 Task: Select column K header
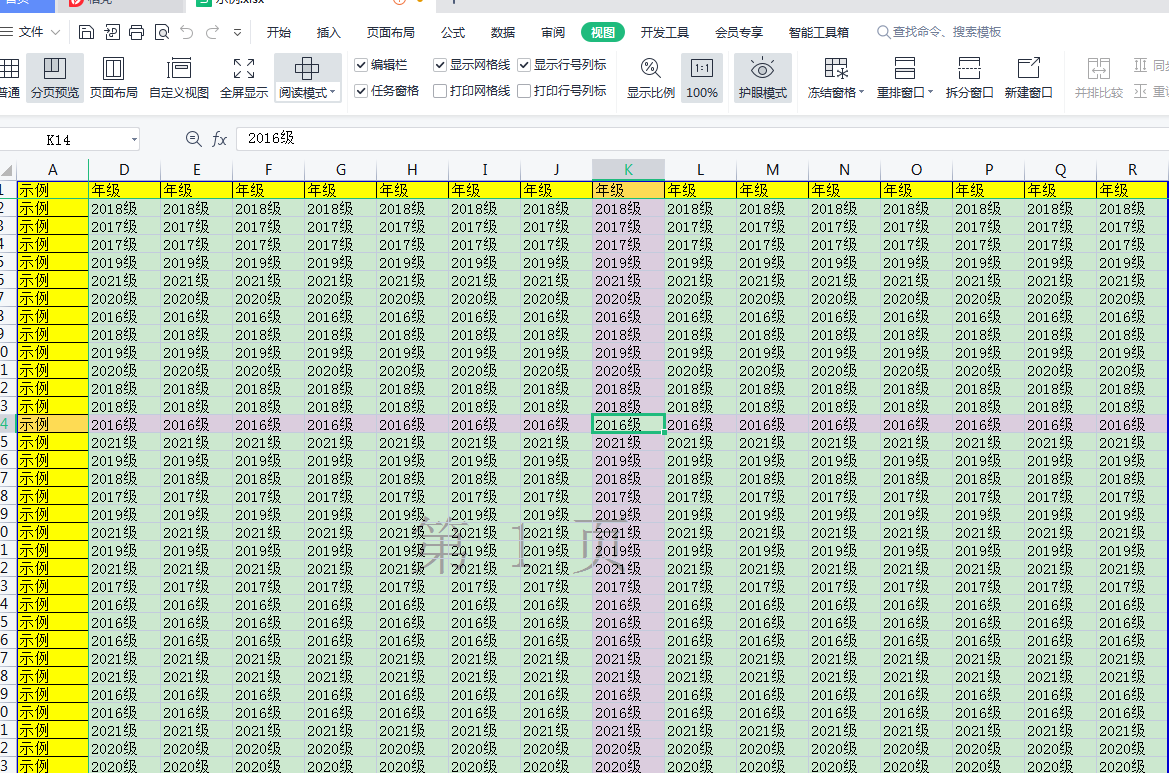click(628, 170)
